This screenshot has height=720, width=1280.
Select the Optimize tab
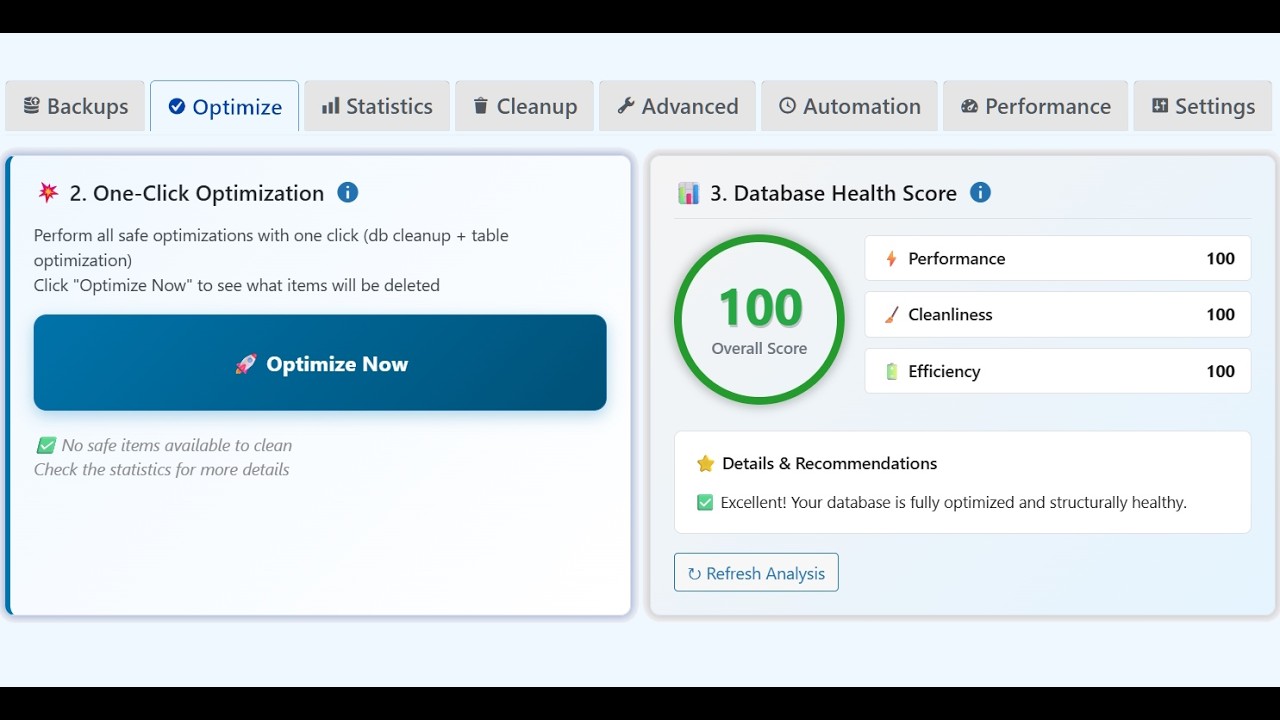coord(225,106)
